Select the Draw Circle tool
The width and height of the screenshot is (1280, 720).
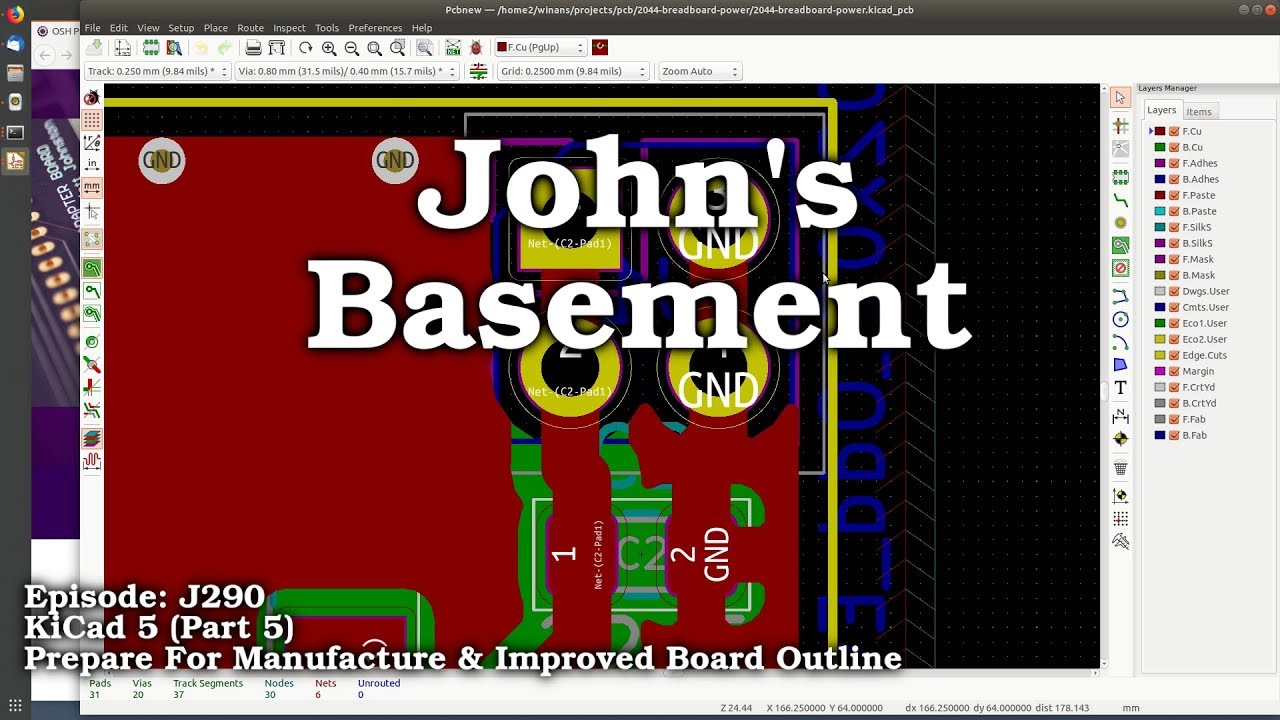coord(1120,319)
